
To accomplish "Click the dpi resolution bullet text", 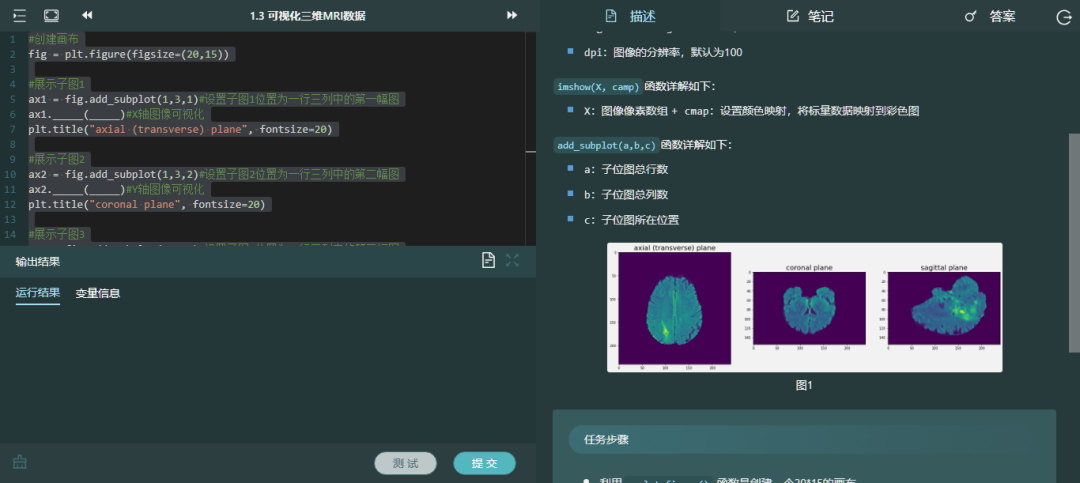I will click(663, 52).
